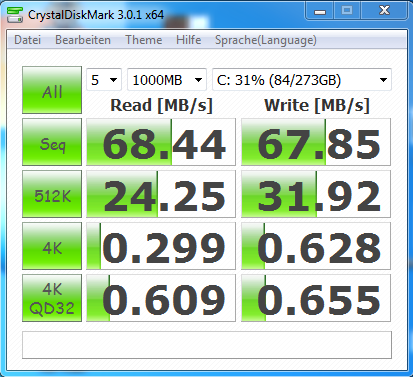This screenshot has height=377, width=413.
Task: Close the CrystalDiskMark window
Action: [384, 11]
